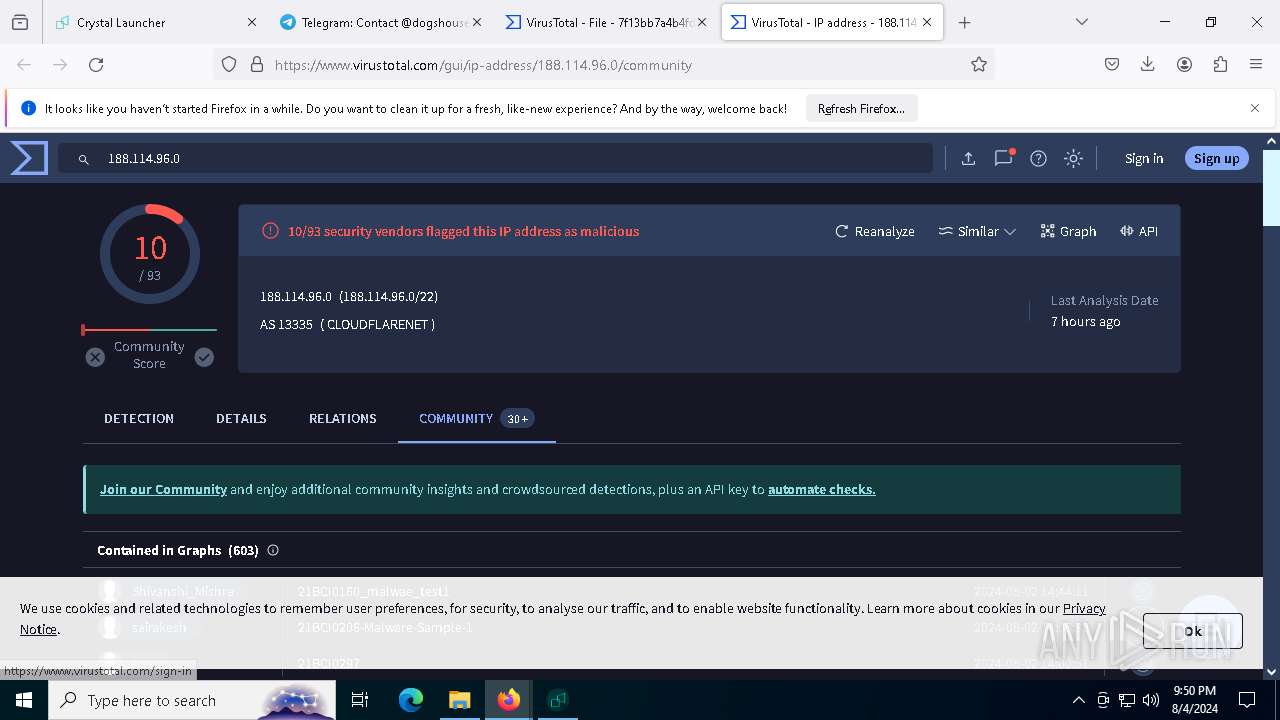Open the notifications chat icon

click(x=1003, y=158)
